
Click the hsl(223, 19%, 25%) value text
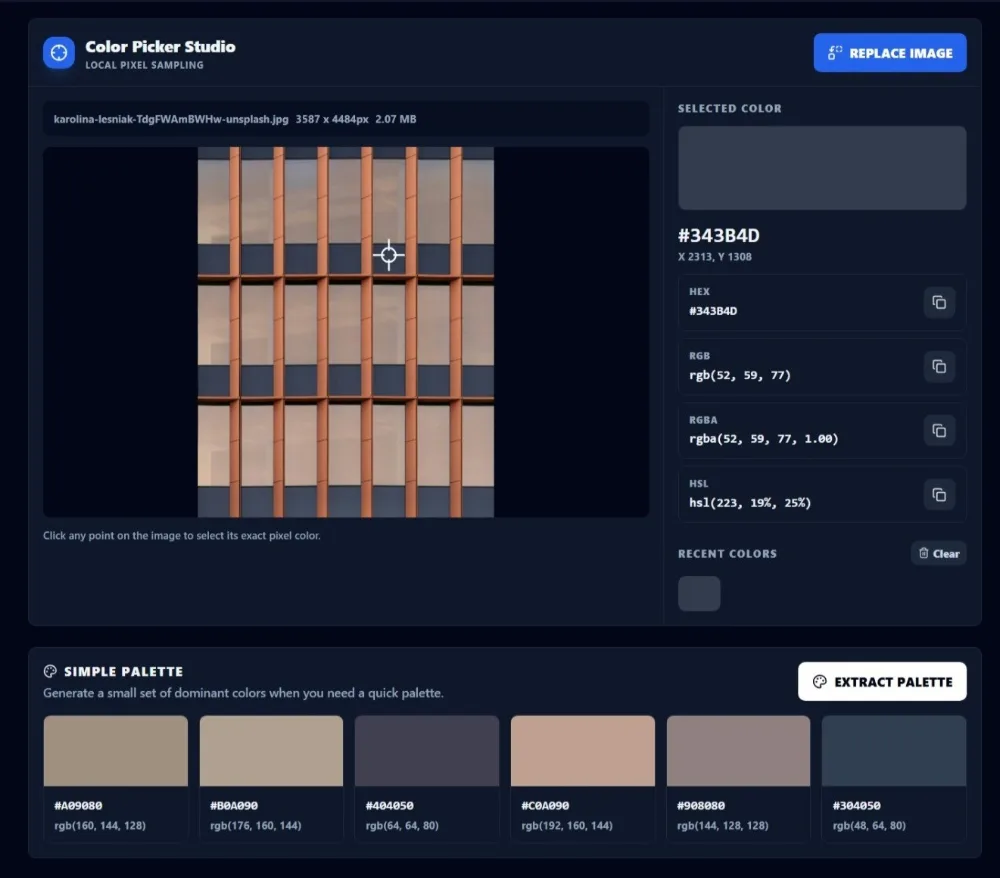[x=750, y=503]
